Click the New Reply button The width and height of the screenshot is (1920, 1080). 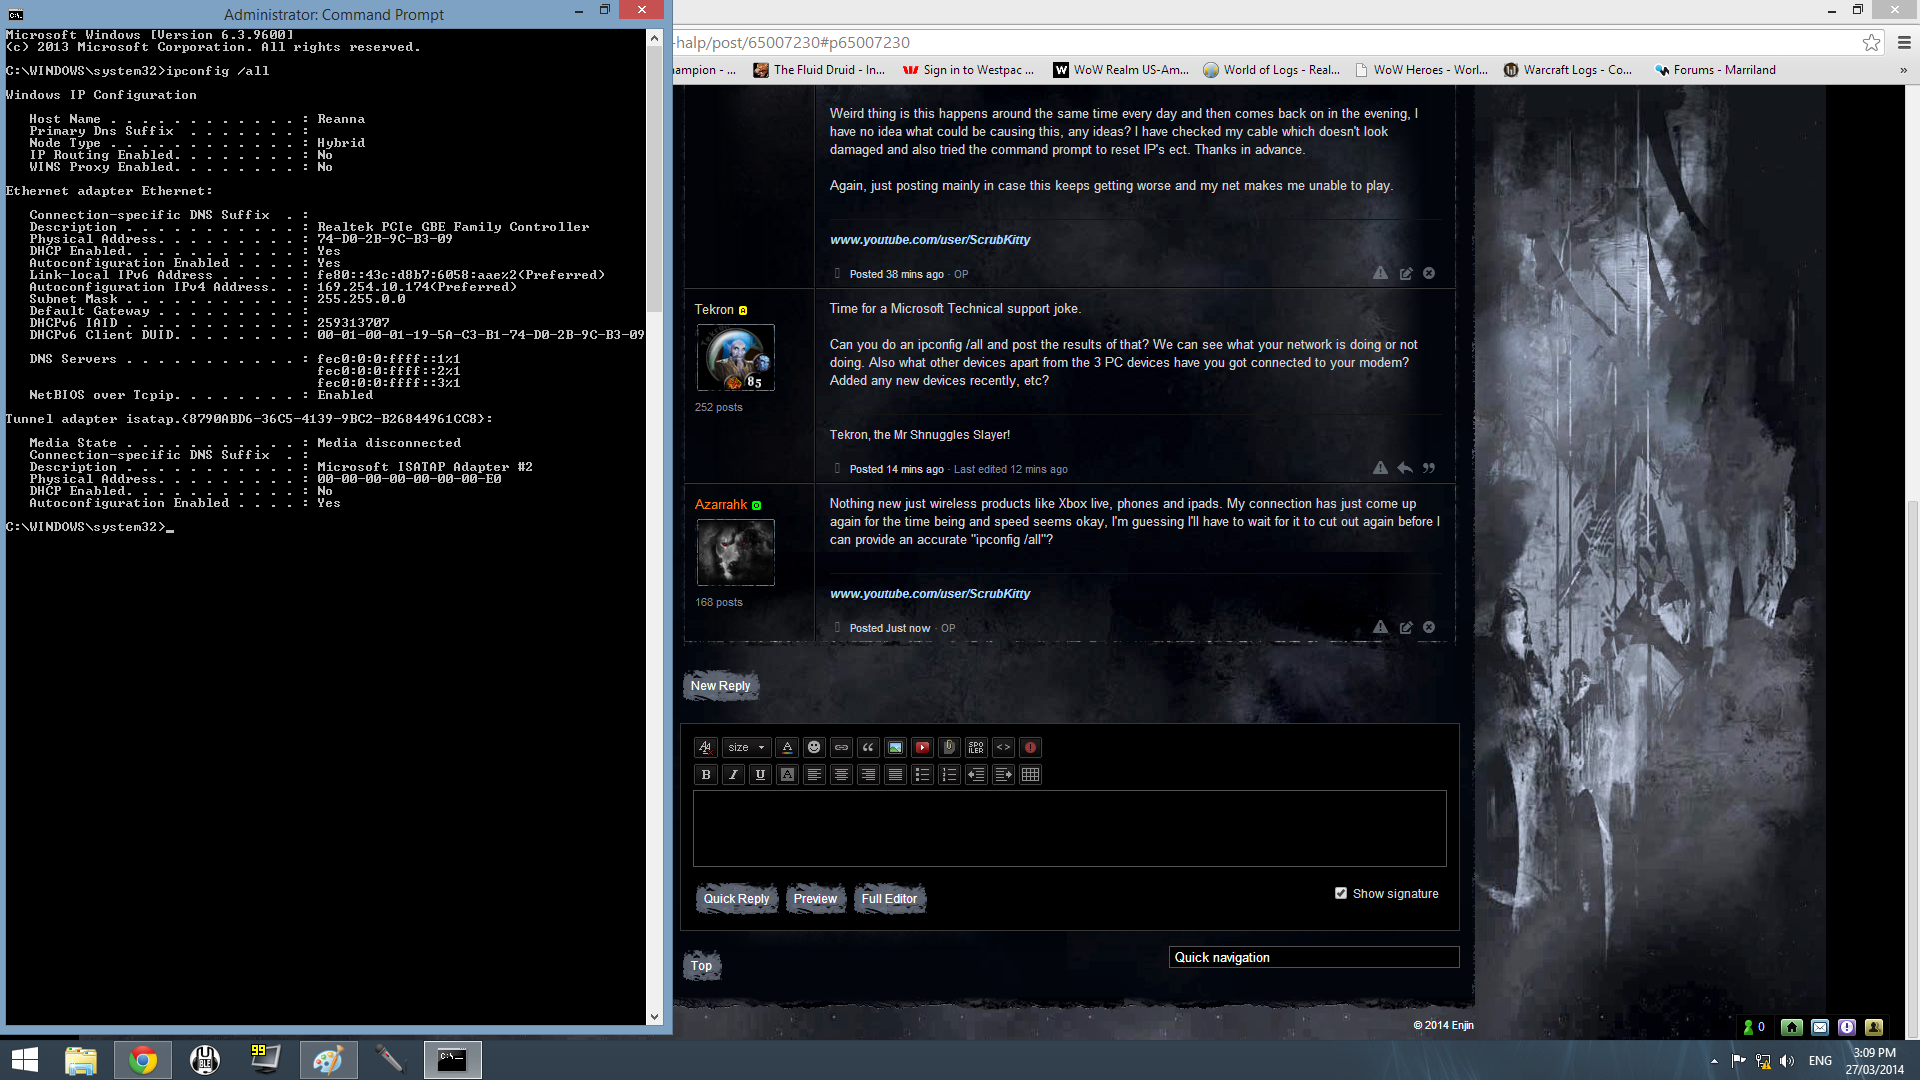click(720, 686)
